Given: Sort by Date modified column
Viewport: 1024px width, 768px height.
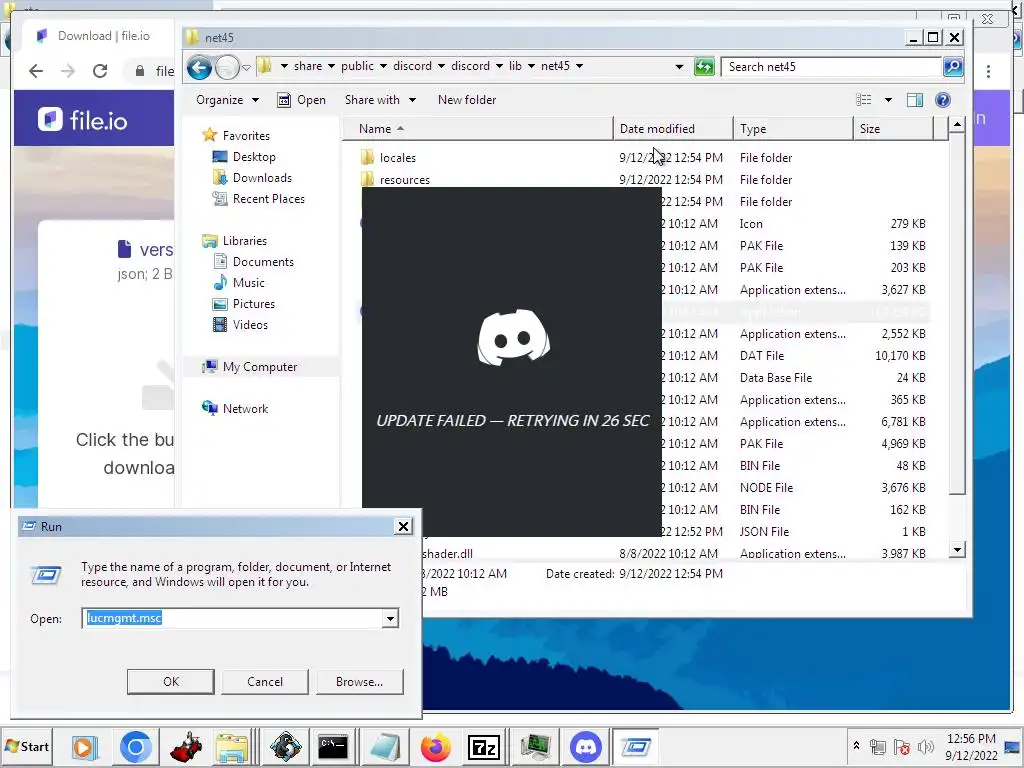Looking at the screenshot, I should pos(673,129).
